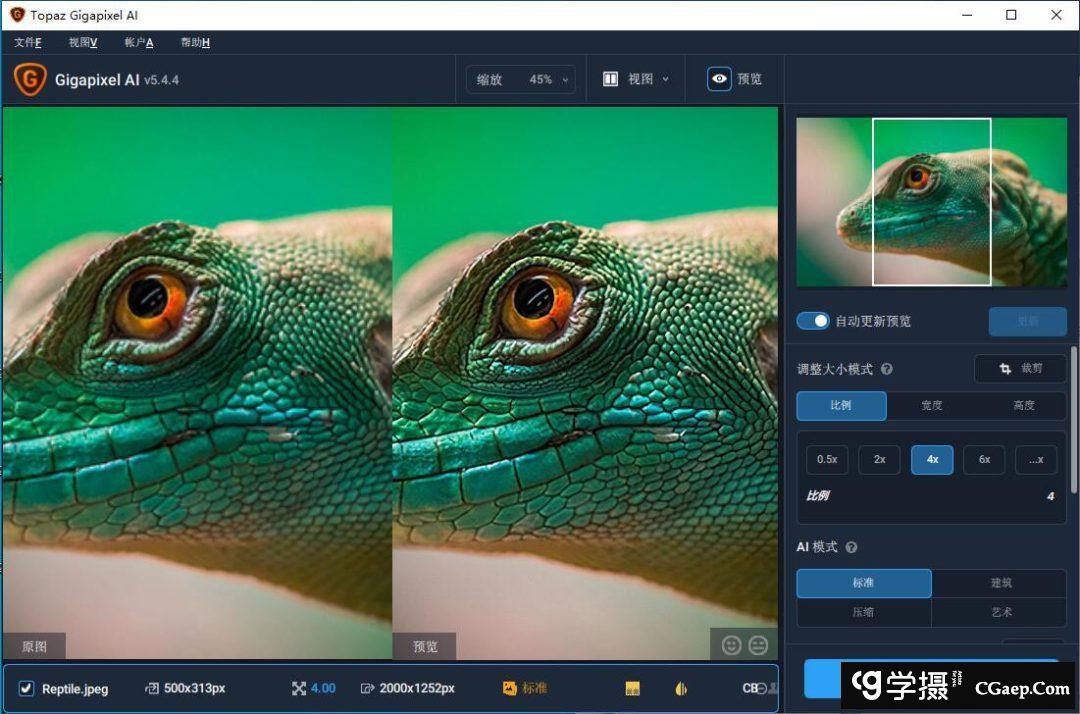Toggle the 预览 eye button

(x=719, y=79)
